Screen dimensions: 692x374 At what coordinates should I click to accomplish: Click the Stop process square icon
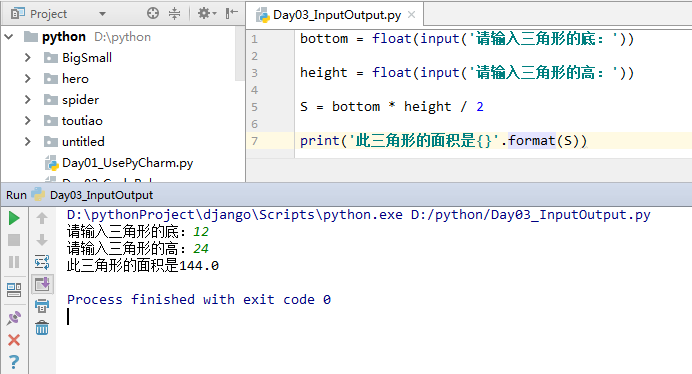pos(14,240)
